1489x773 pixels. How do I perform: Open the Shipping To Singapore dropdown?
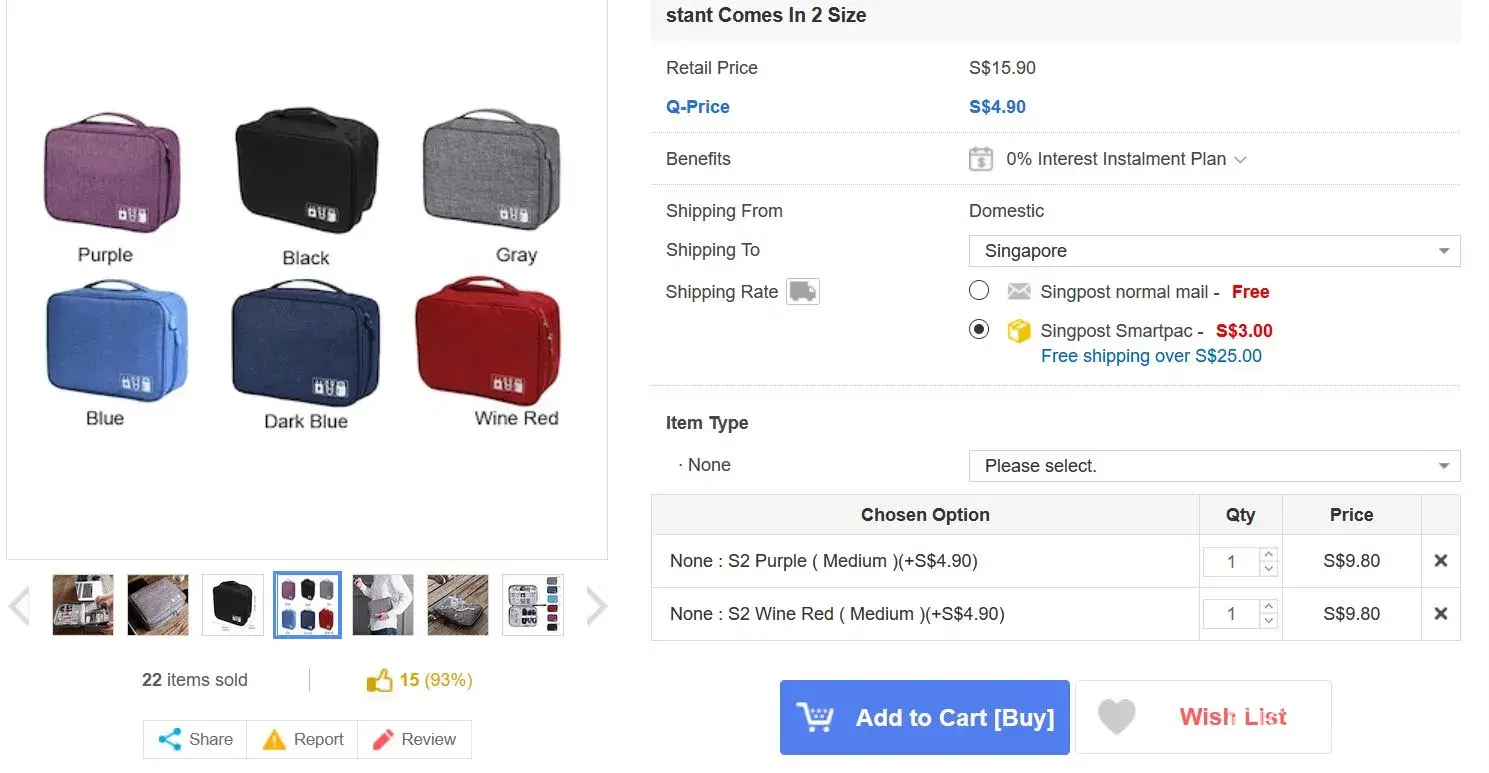point(1214,251)
